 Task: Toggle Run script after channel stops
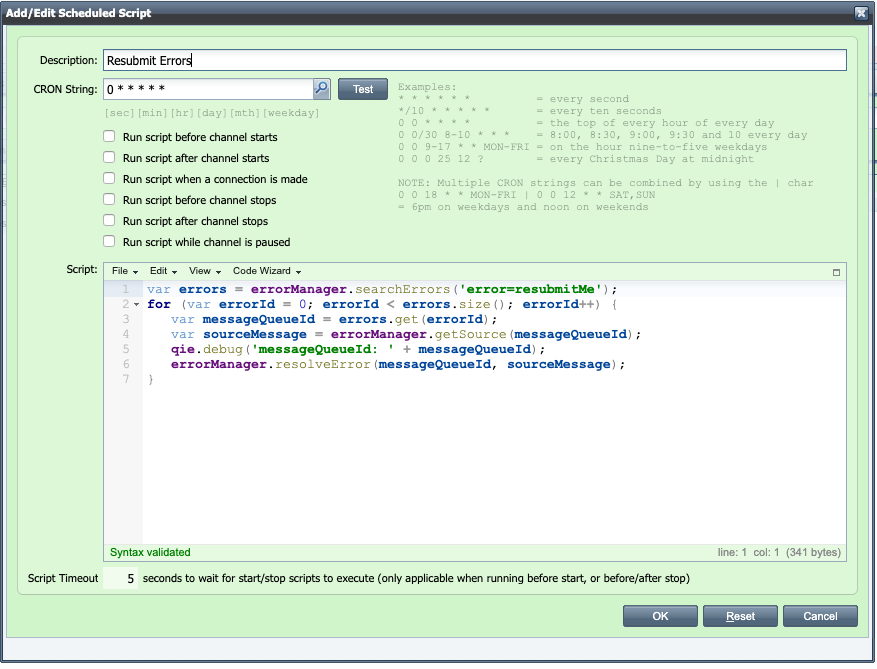109,220
